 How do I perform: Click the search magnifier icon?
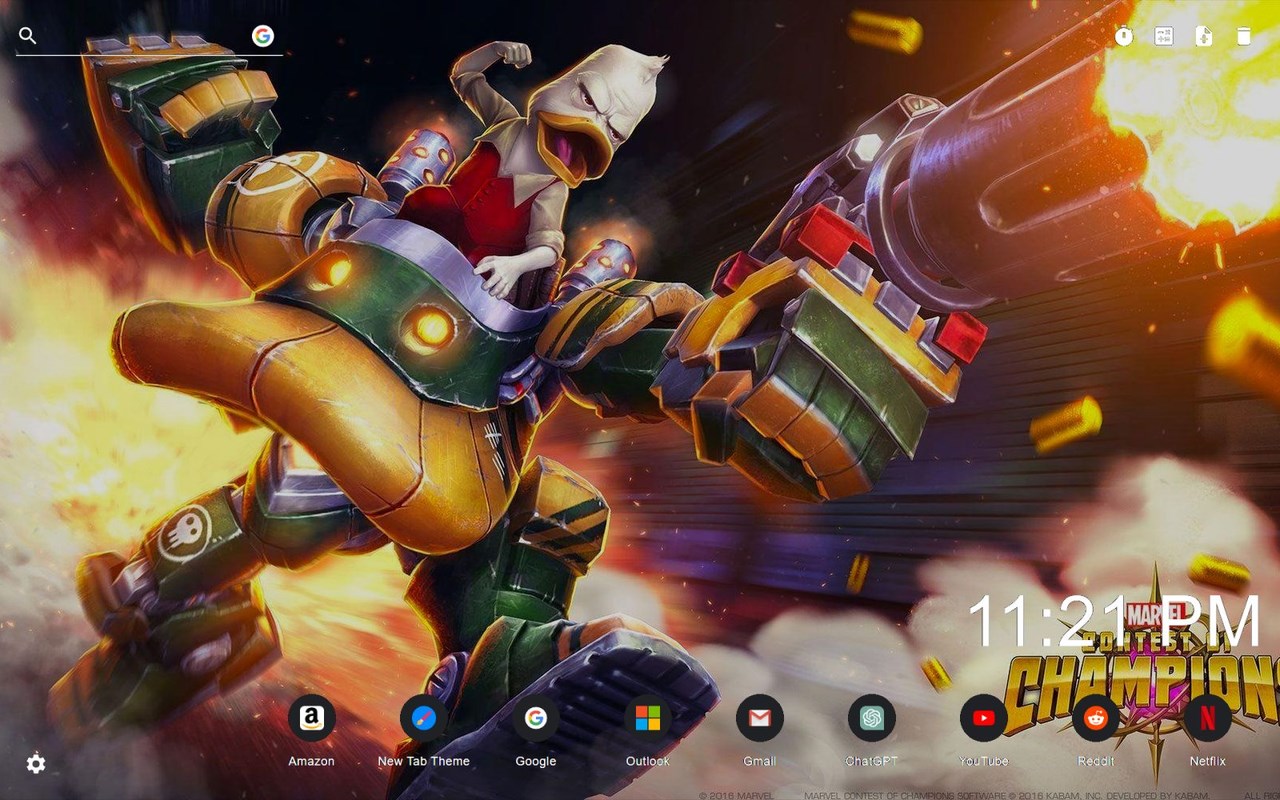coord(28,36)
